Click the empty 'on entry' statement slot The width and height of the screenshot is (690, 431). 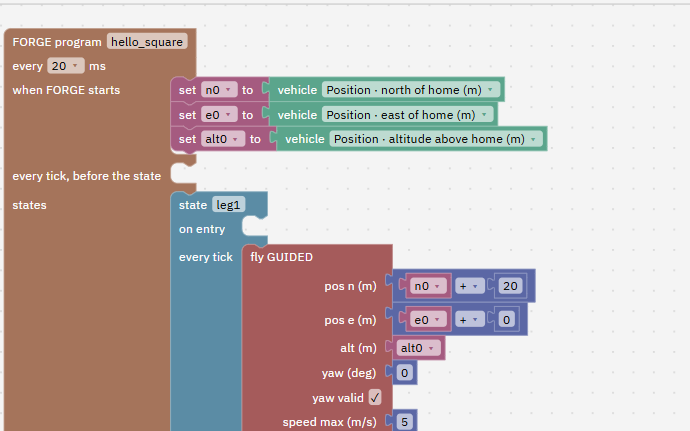(254, 226)
